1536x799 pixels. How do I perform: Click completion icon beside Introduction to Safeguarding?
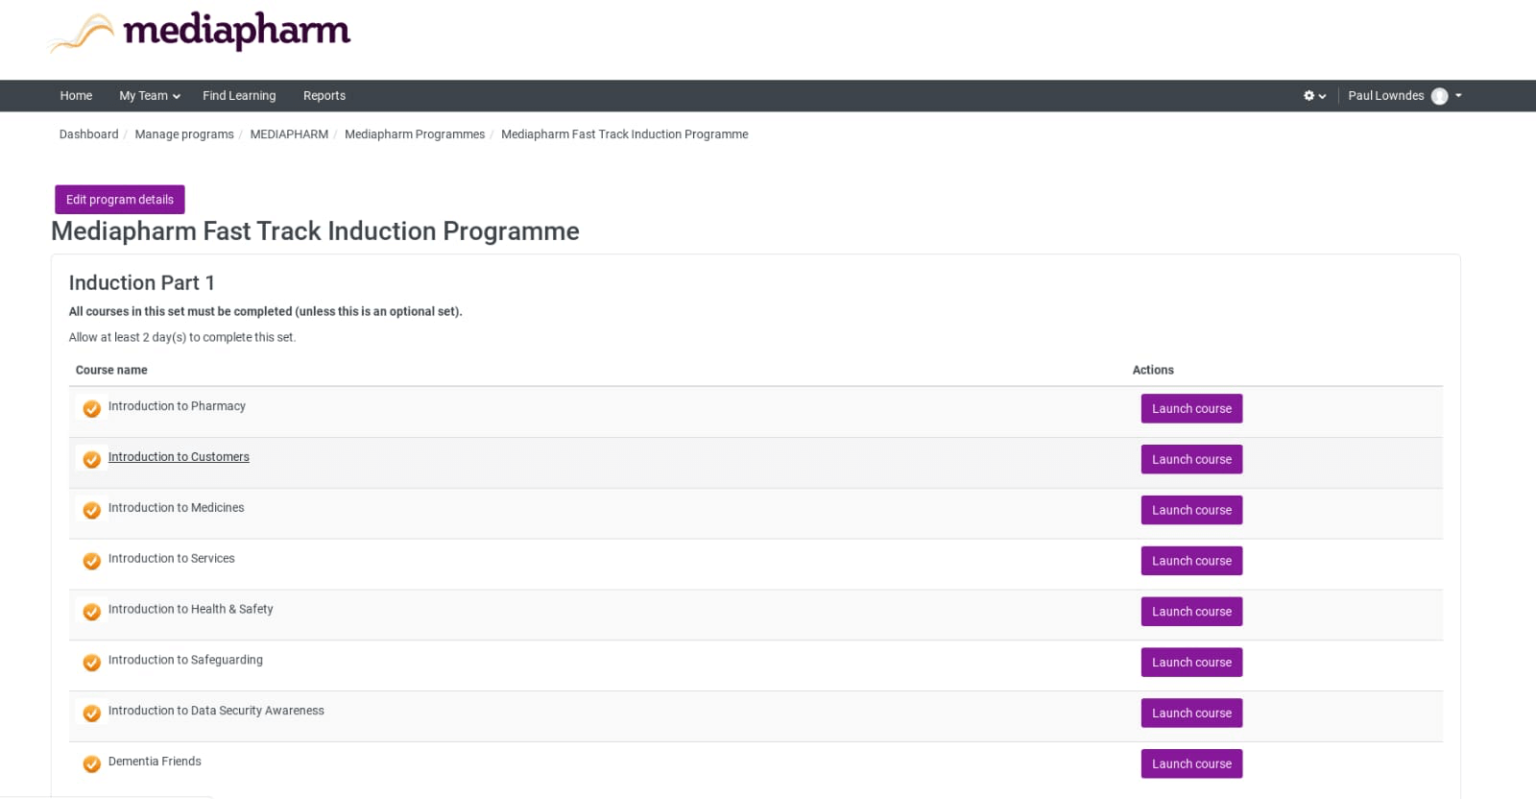pos(91,662)
